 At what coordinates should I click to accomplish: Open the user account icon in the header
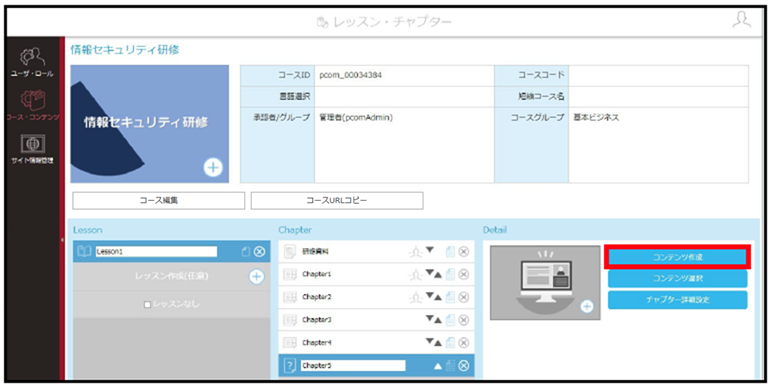click(742, 20)
